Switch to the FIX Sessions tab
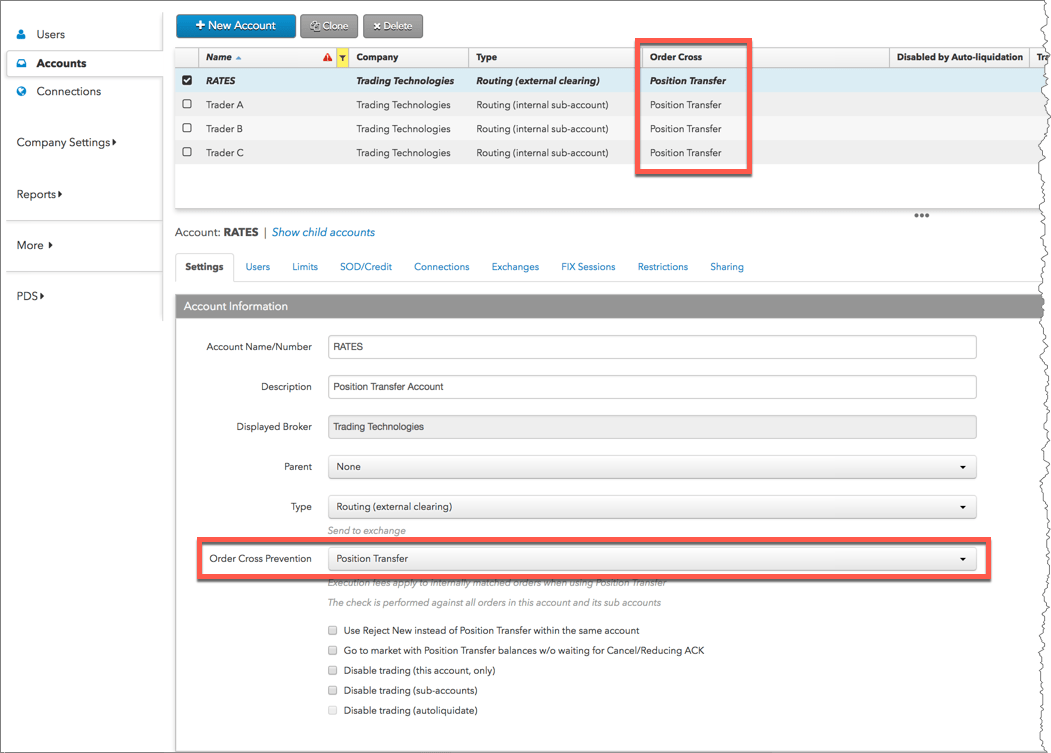The height and width of the screenshot is (753, 1051). [x=589, y=267]
